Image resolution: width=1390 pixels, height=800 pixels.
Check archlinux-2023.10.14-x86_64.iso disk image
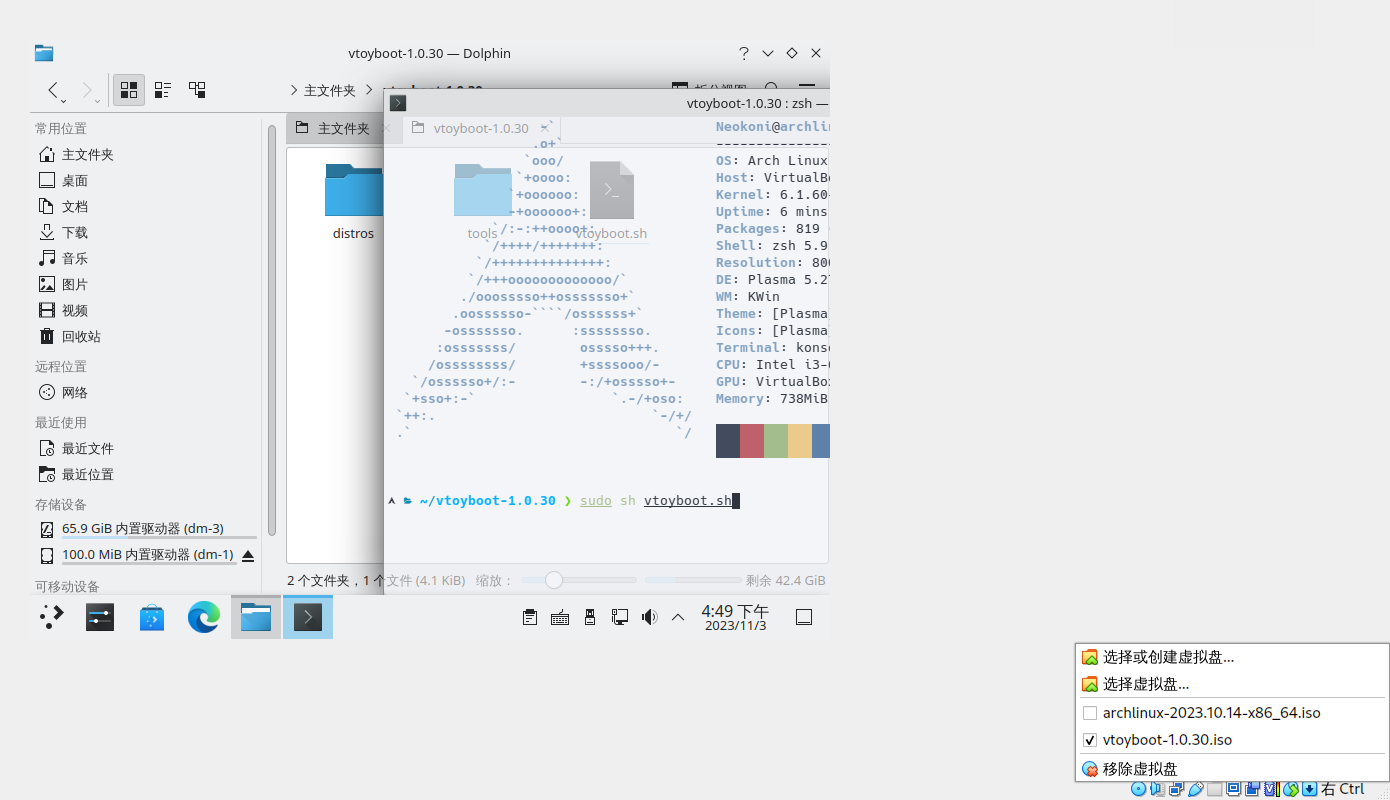tap(1232, 713)
